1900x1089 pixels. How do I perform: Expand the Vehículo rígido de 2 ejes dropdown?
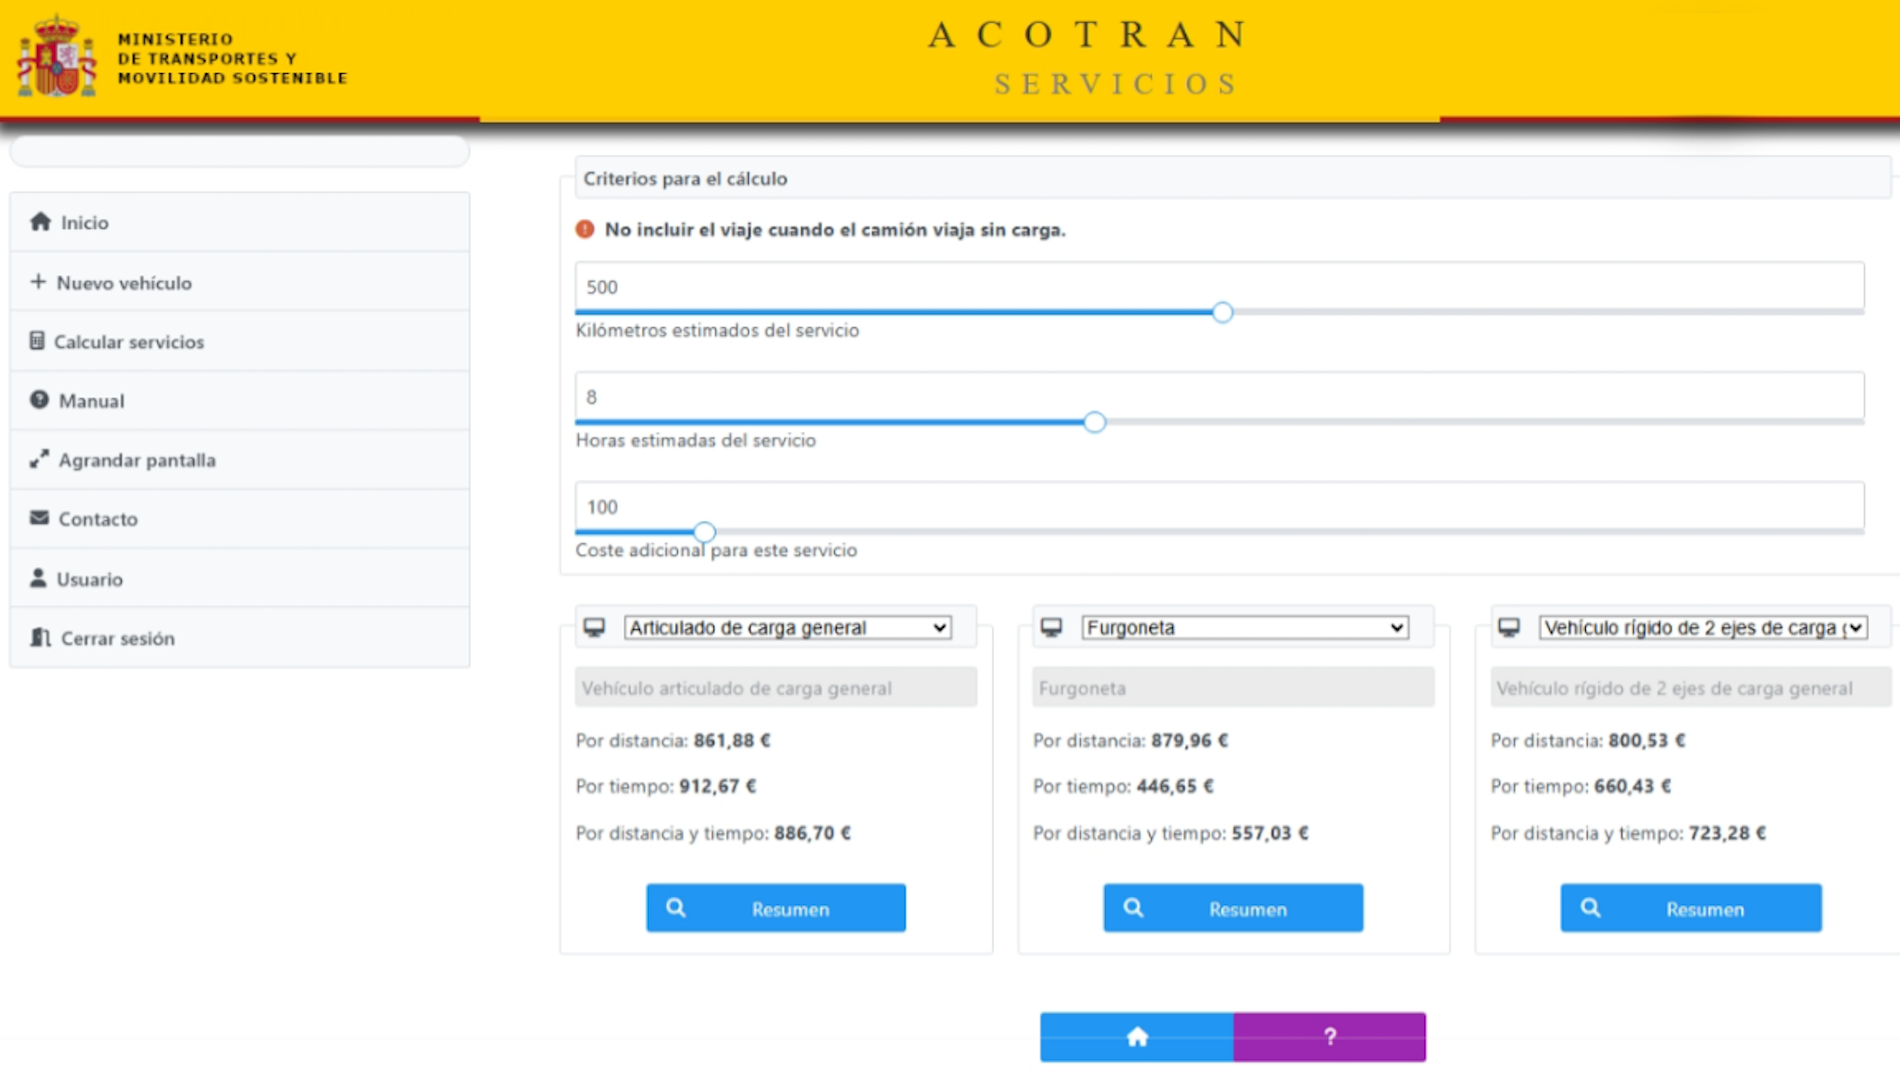[1702, 627]
